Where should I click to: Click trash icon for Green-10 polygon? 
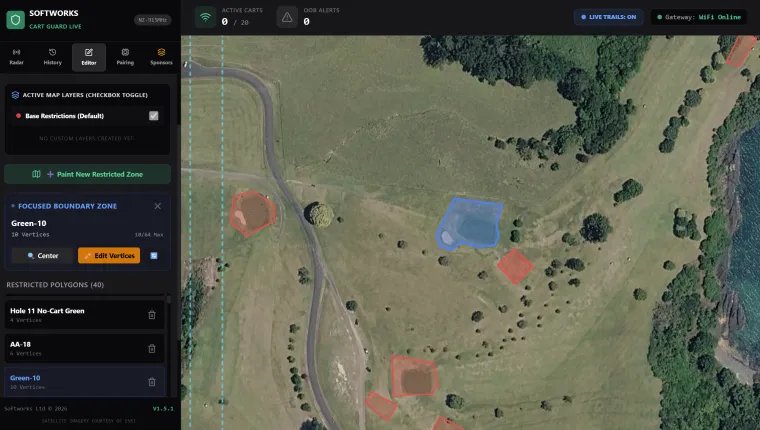pos(152,382)
